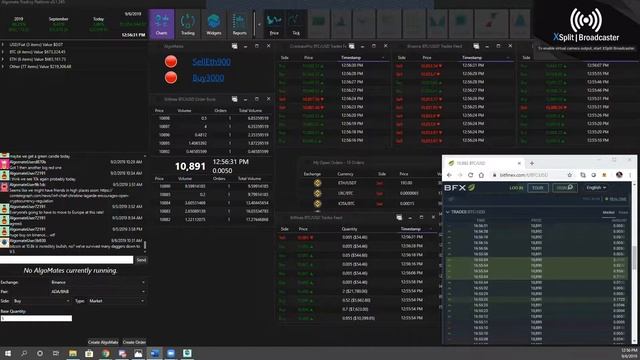This screenshot has height=360, width=640.
Task: Click the browser profile avatar
Action: (619, 175)
